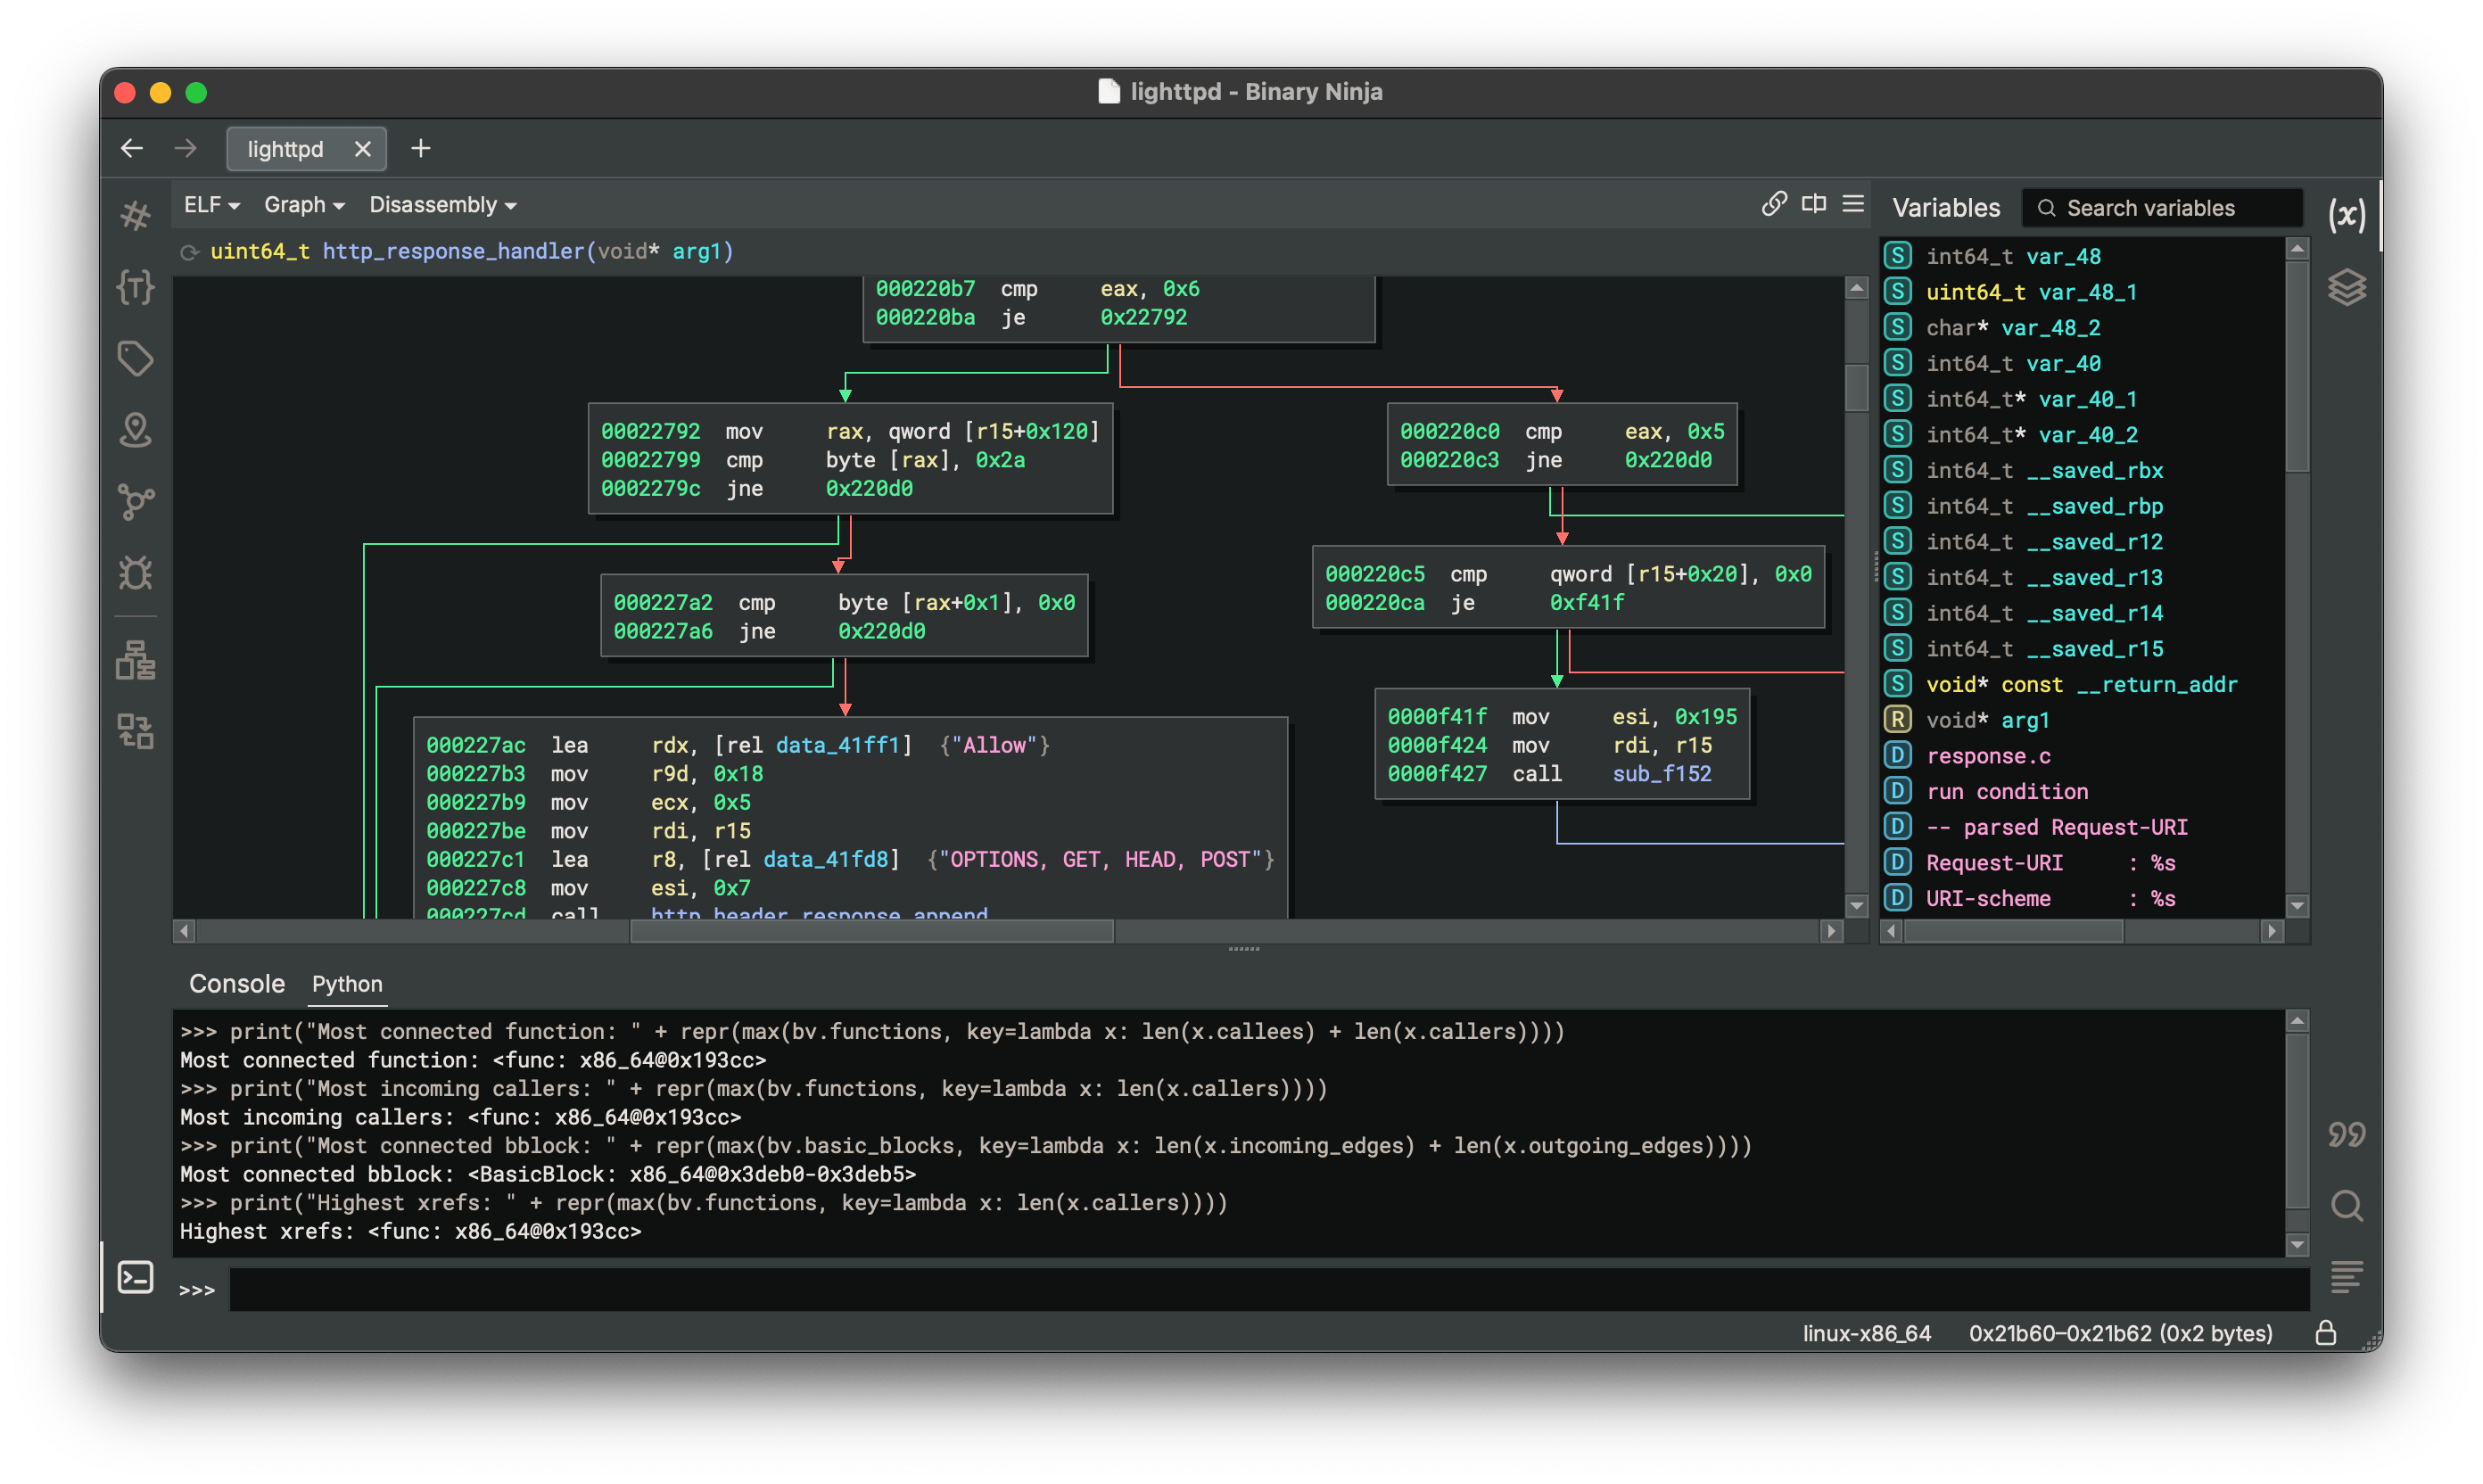Open the Symbols sidebar hash icon
This screenshot has width=2483, height=1484.
click(x=135, y=215)
